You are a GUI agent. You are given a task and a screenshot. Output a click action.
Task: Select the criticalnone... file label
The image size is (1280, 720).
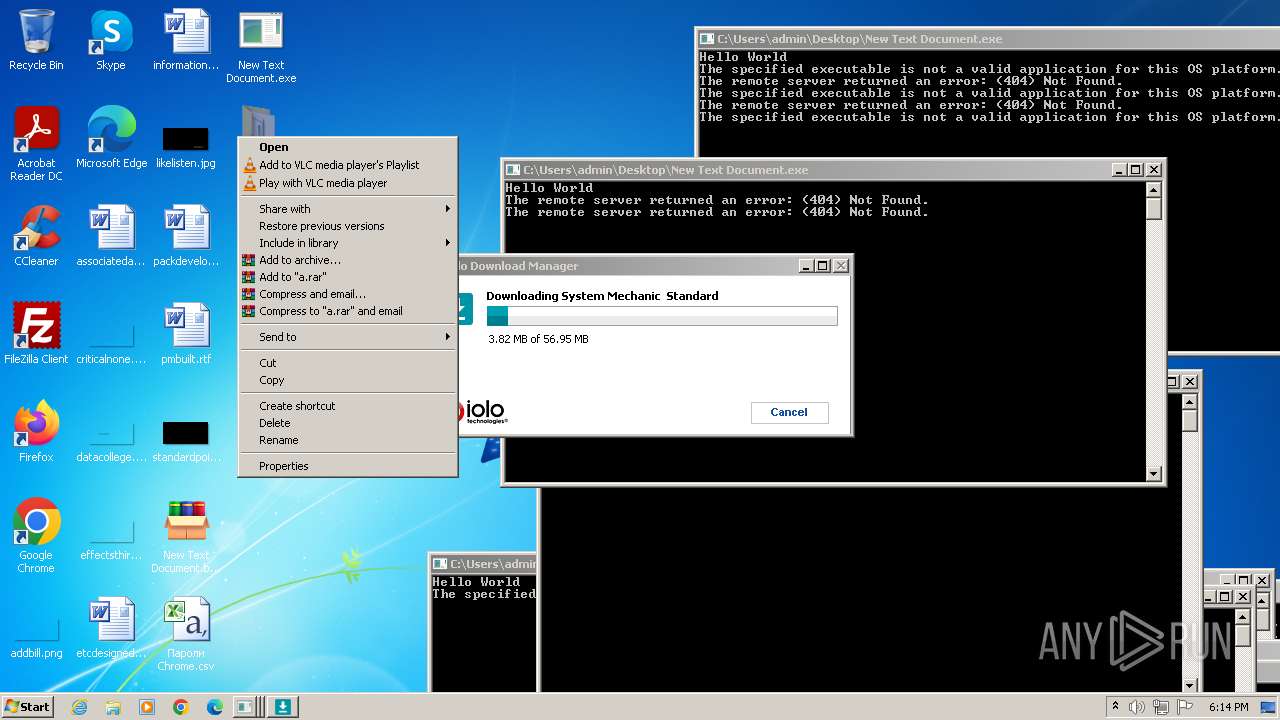(x=111, y=359)
